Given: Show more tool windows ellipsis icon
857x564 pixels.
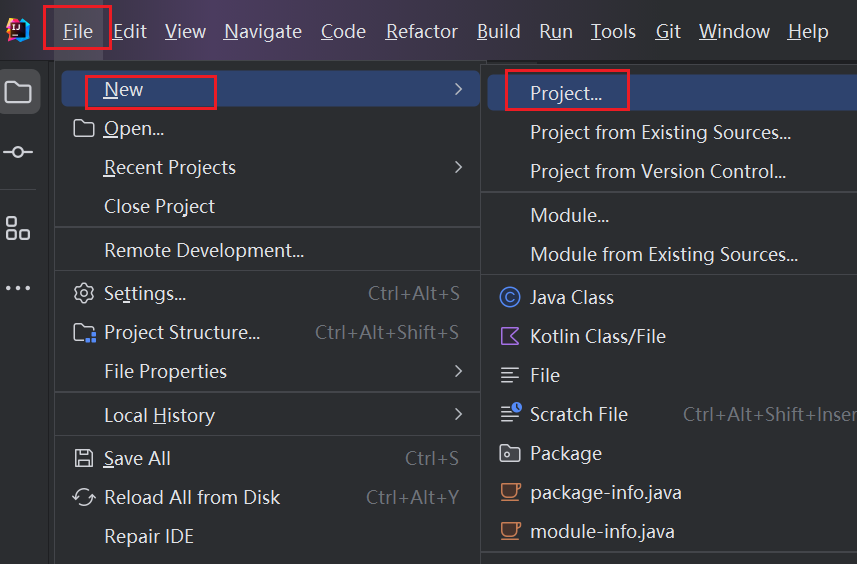Looking at the screenshot, I should coord(18,288).
